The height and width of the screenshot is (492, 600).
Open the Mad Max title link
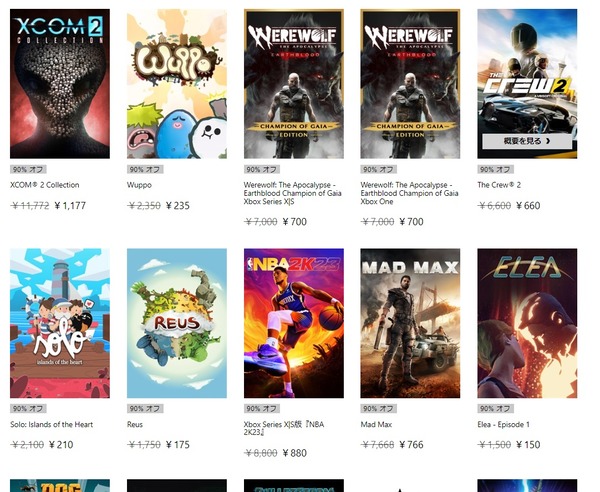pyautogui.click(x=376, y=425)
